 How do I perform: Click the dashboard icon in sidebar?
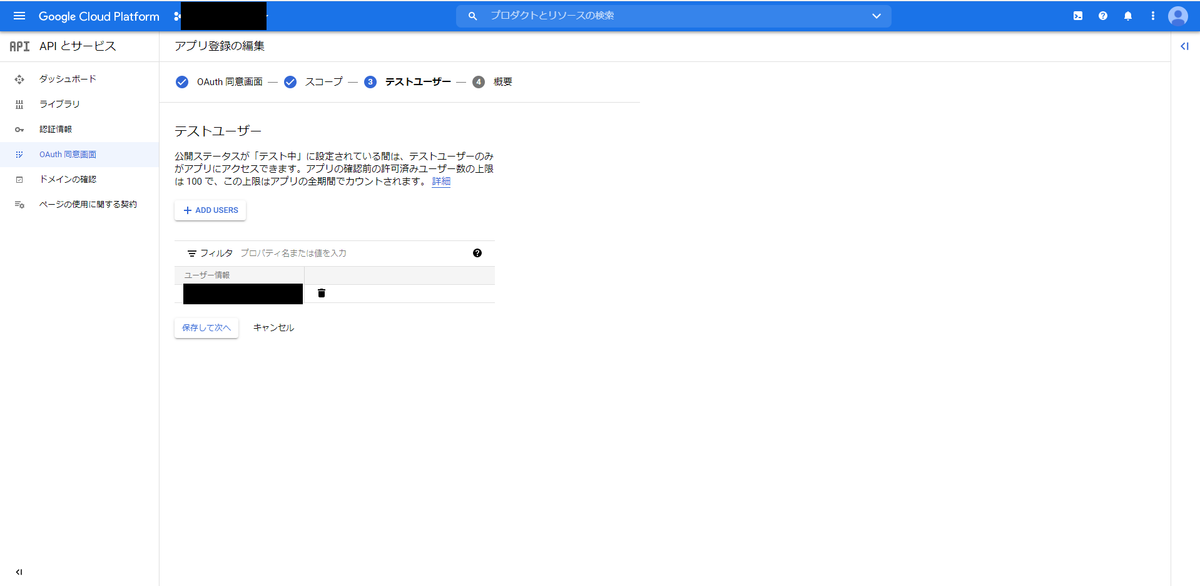(19, 79)
